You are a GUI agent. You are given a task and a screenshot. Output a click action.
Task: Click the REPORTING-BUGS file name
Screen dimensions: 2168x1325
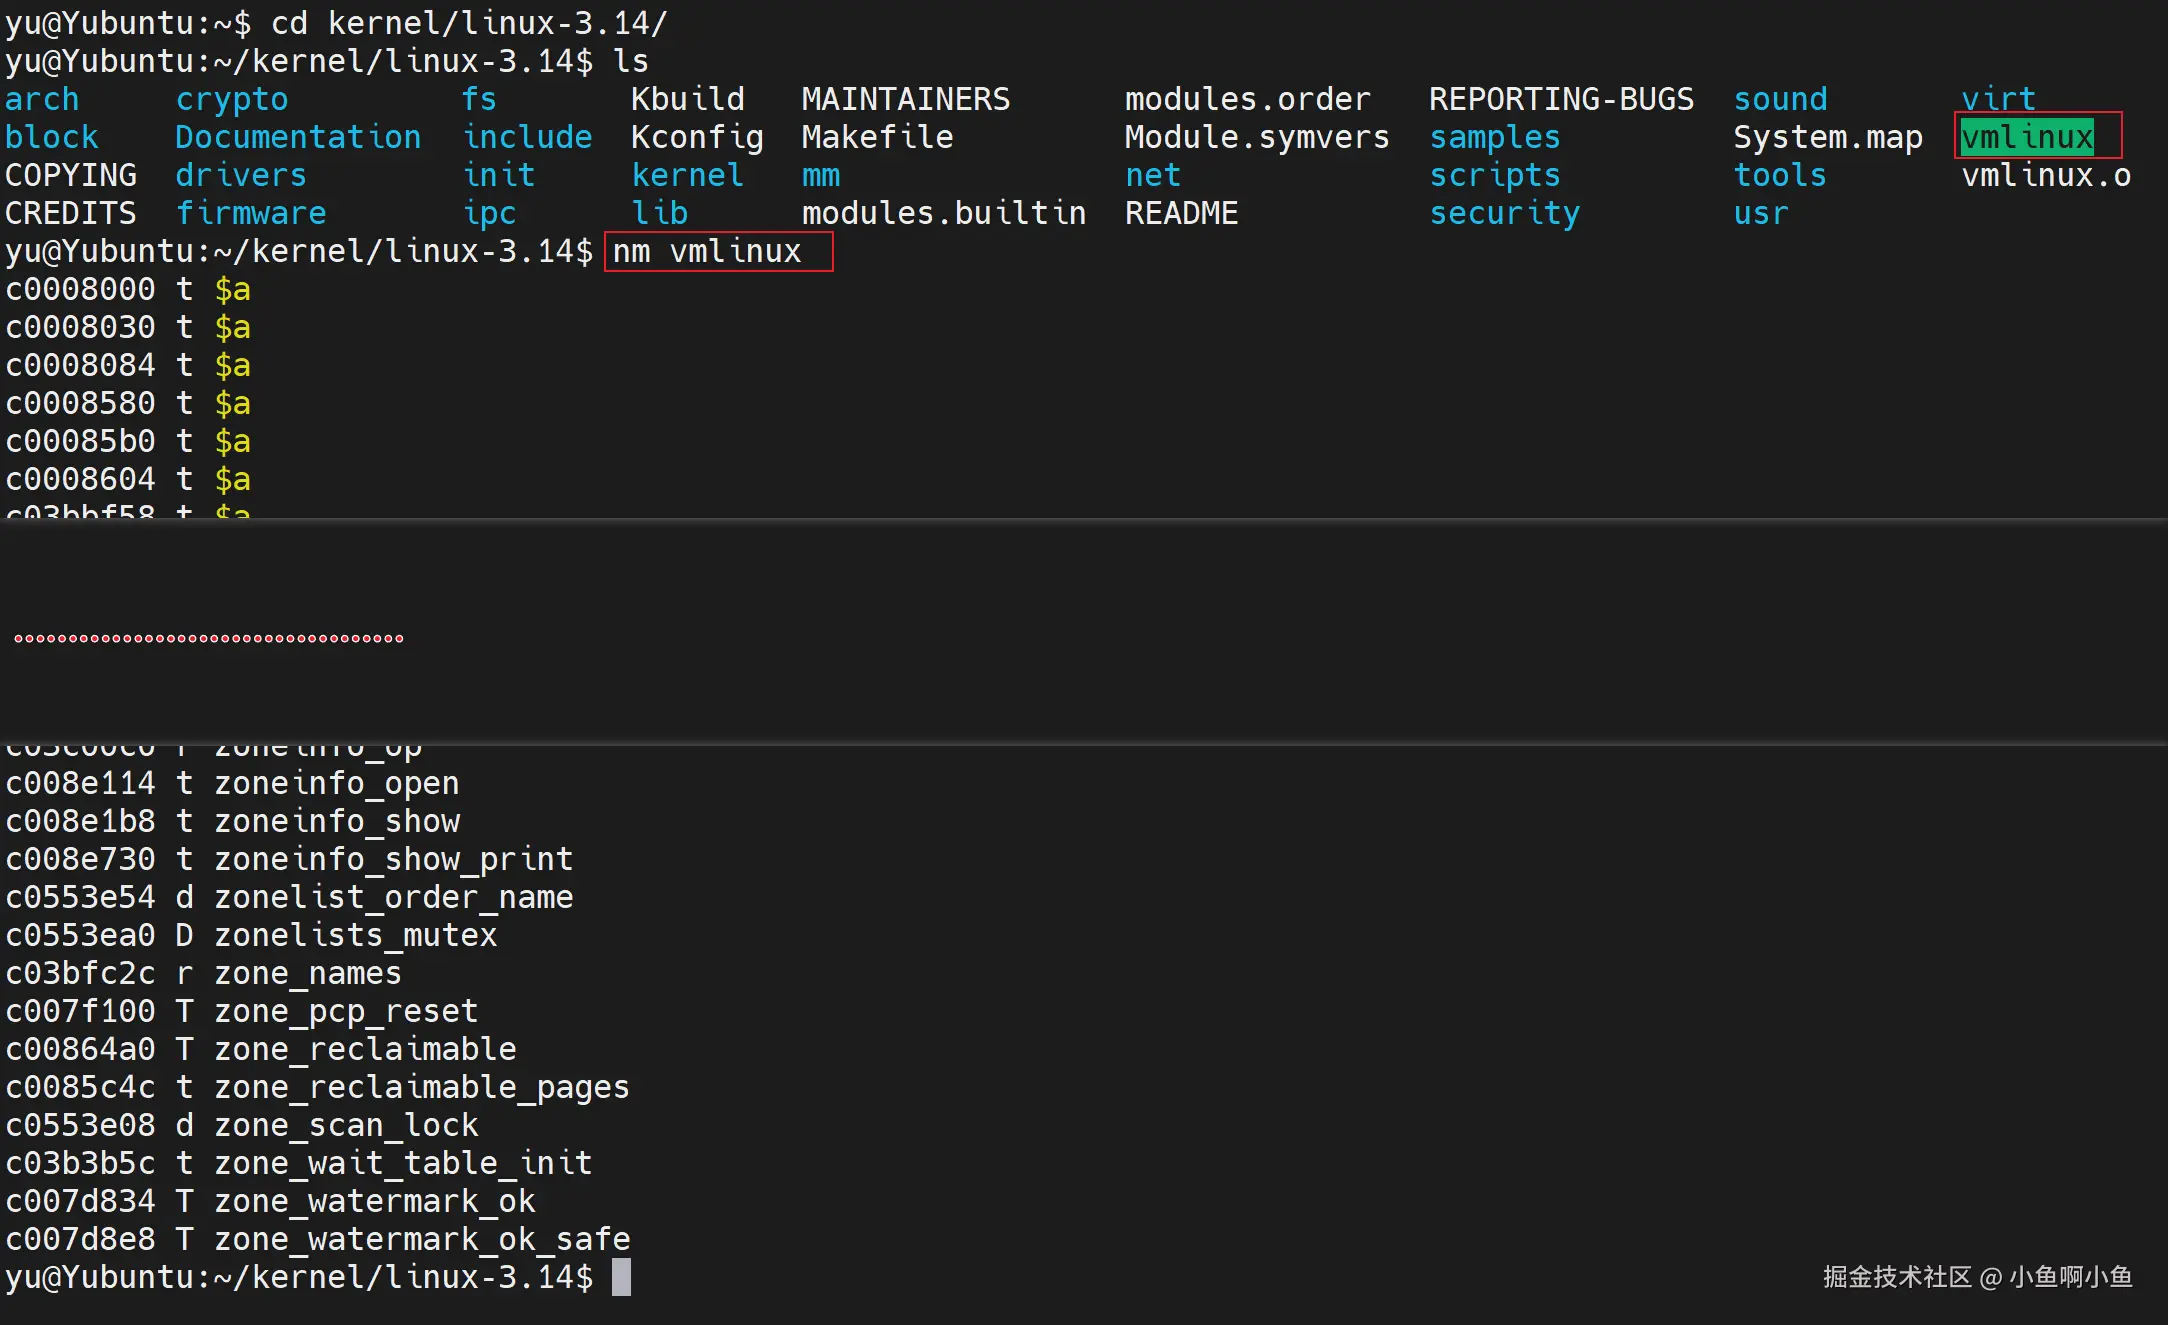(1560, 99)
